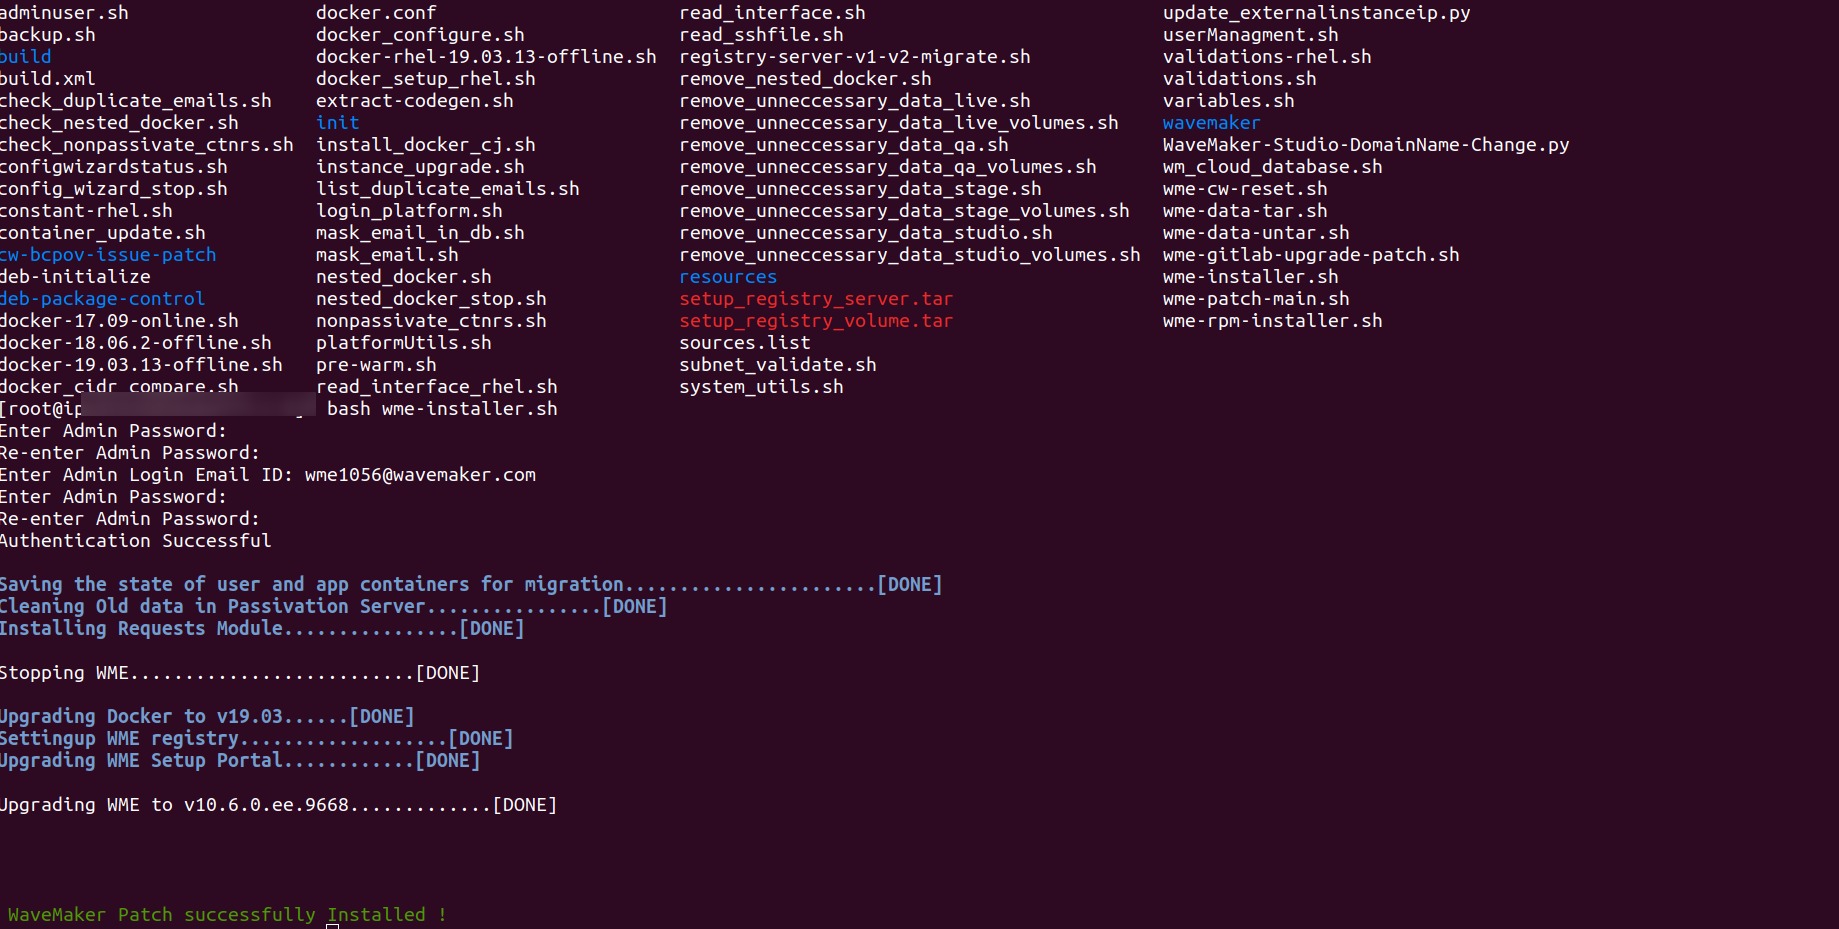Click the cw-bcpov-issue-patch directory
Screen dimensions: 1839x929
point(108,255)
